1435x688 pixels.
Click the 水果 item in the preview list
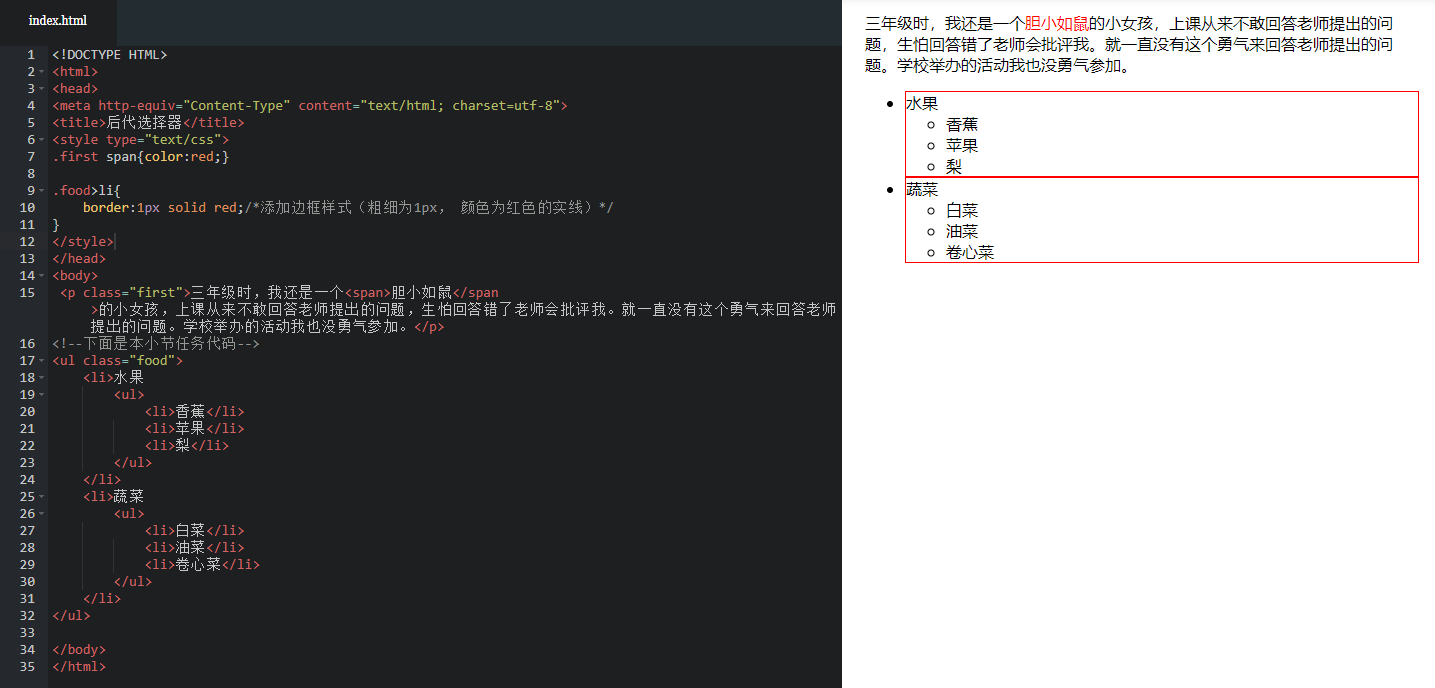[x=923, y=103]
